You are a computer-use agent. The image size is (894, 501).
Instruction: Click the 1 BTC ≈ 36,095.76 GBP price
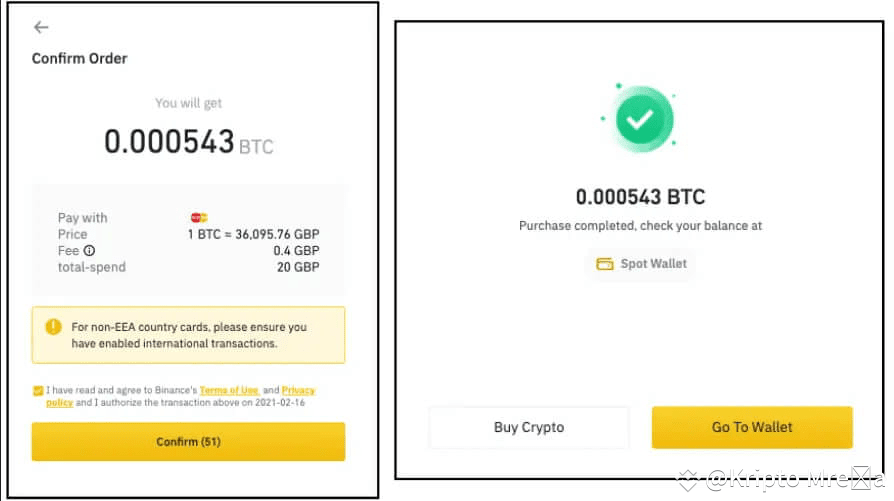(254, 235)
